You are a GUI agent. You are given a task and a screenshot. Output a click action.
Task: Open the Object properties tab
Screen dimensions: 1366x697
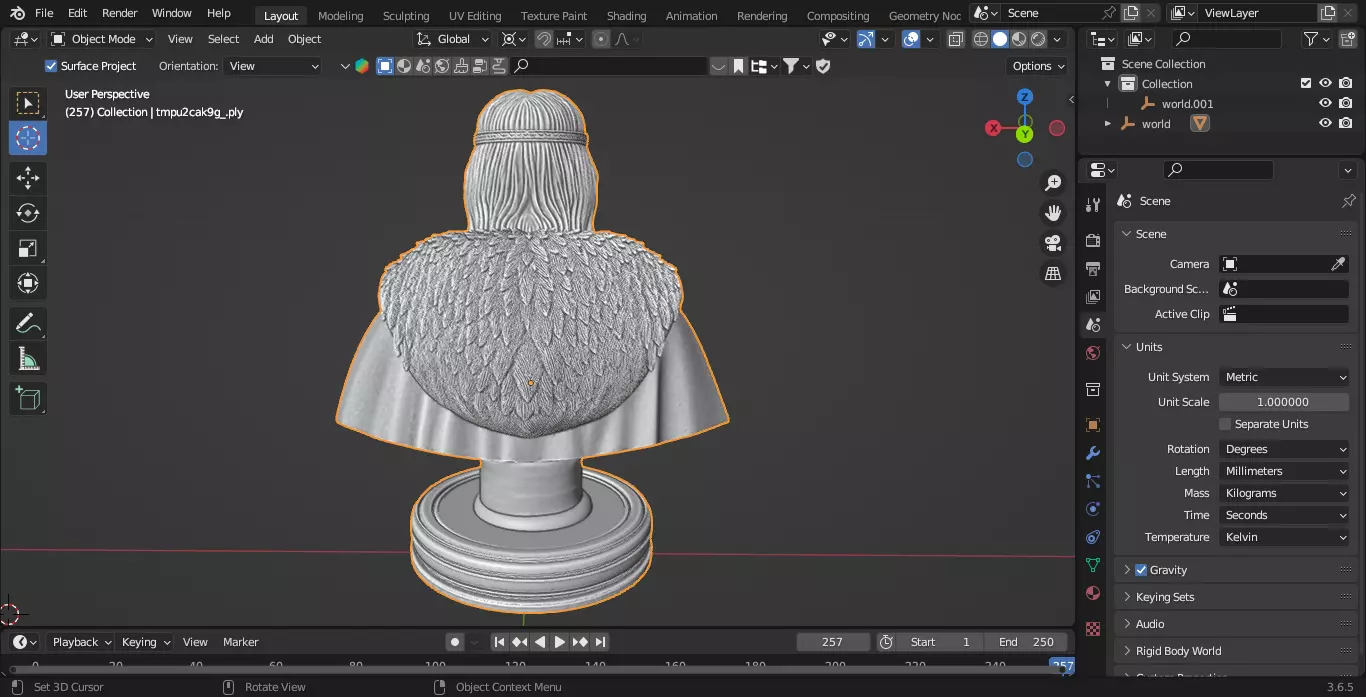(1093, 425)
